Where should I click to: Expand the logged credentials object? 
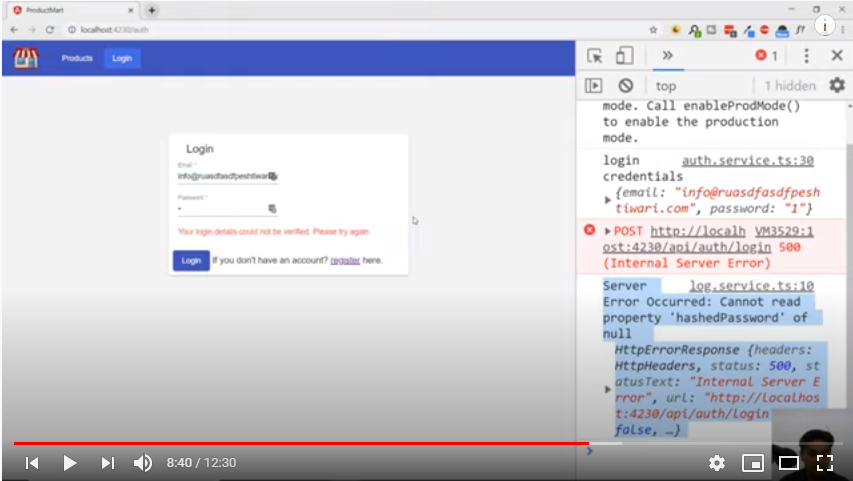tap(608, 200)
